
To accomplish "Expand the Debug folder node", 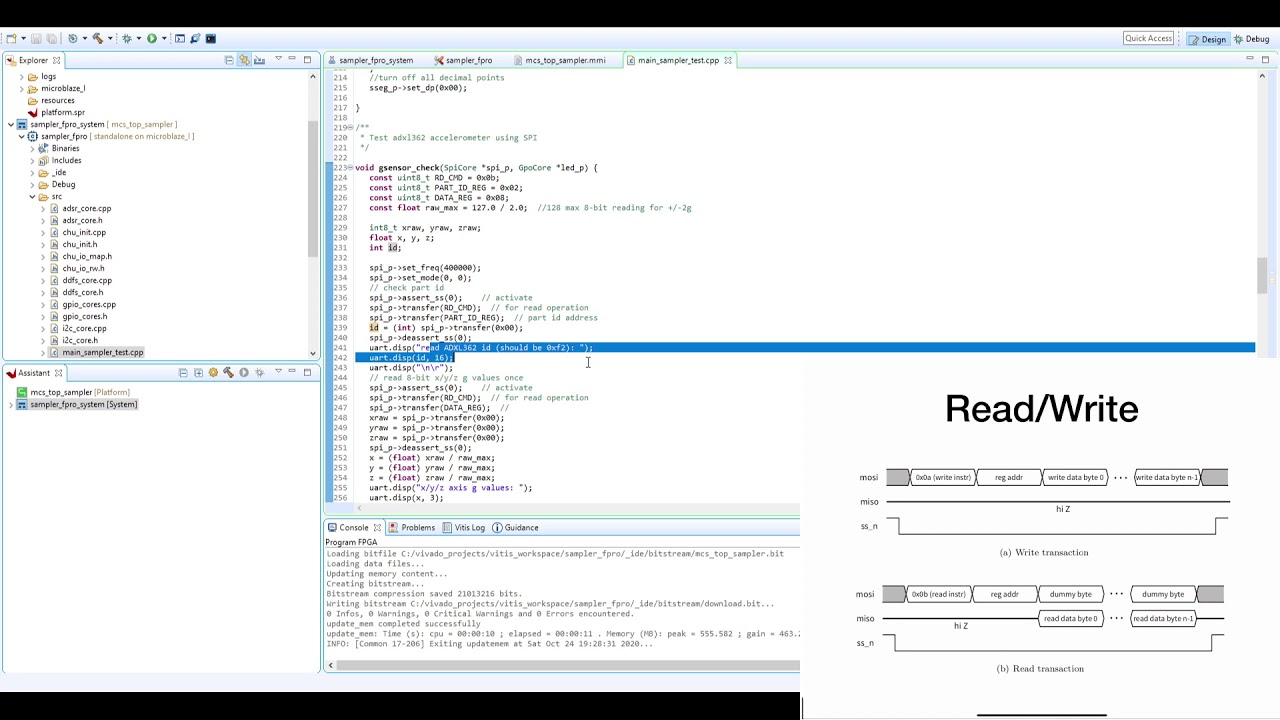I will click(x=32, y=185).
